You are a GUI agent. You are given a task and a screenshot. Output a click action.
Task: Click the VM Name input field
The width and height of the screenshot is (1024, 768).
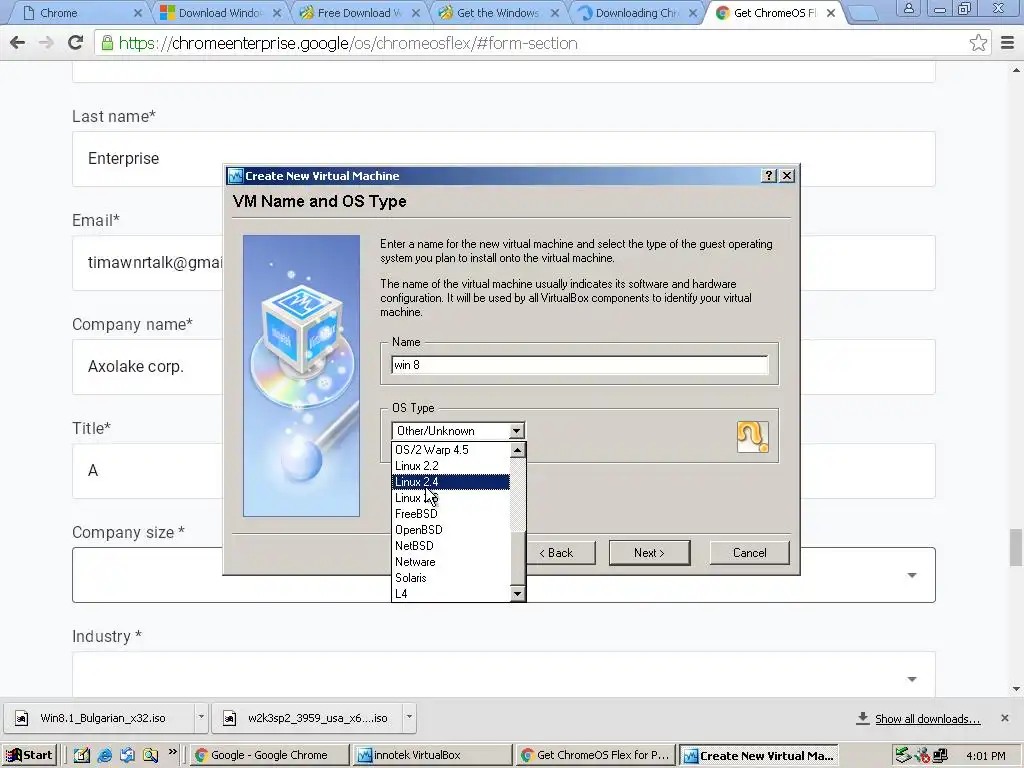580,365
